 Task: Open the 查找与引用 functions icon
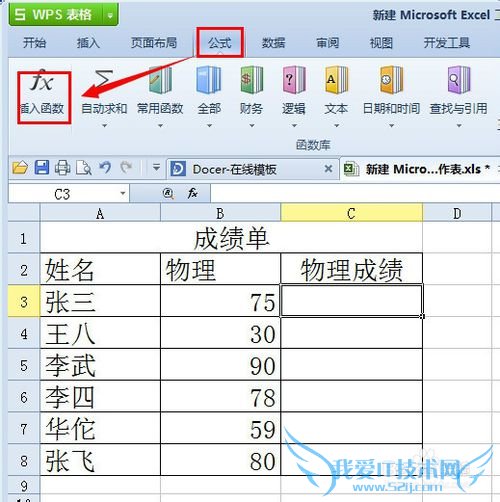point(459,80)
